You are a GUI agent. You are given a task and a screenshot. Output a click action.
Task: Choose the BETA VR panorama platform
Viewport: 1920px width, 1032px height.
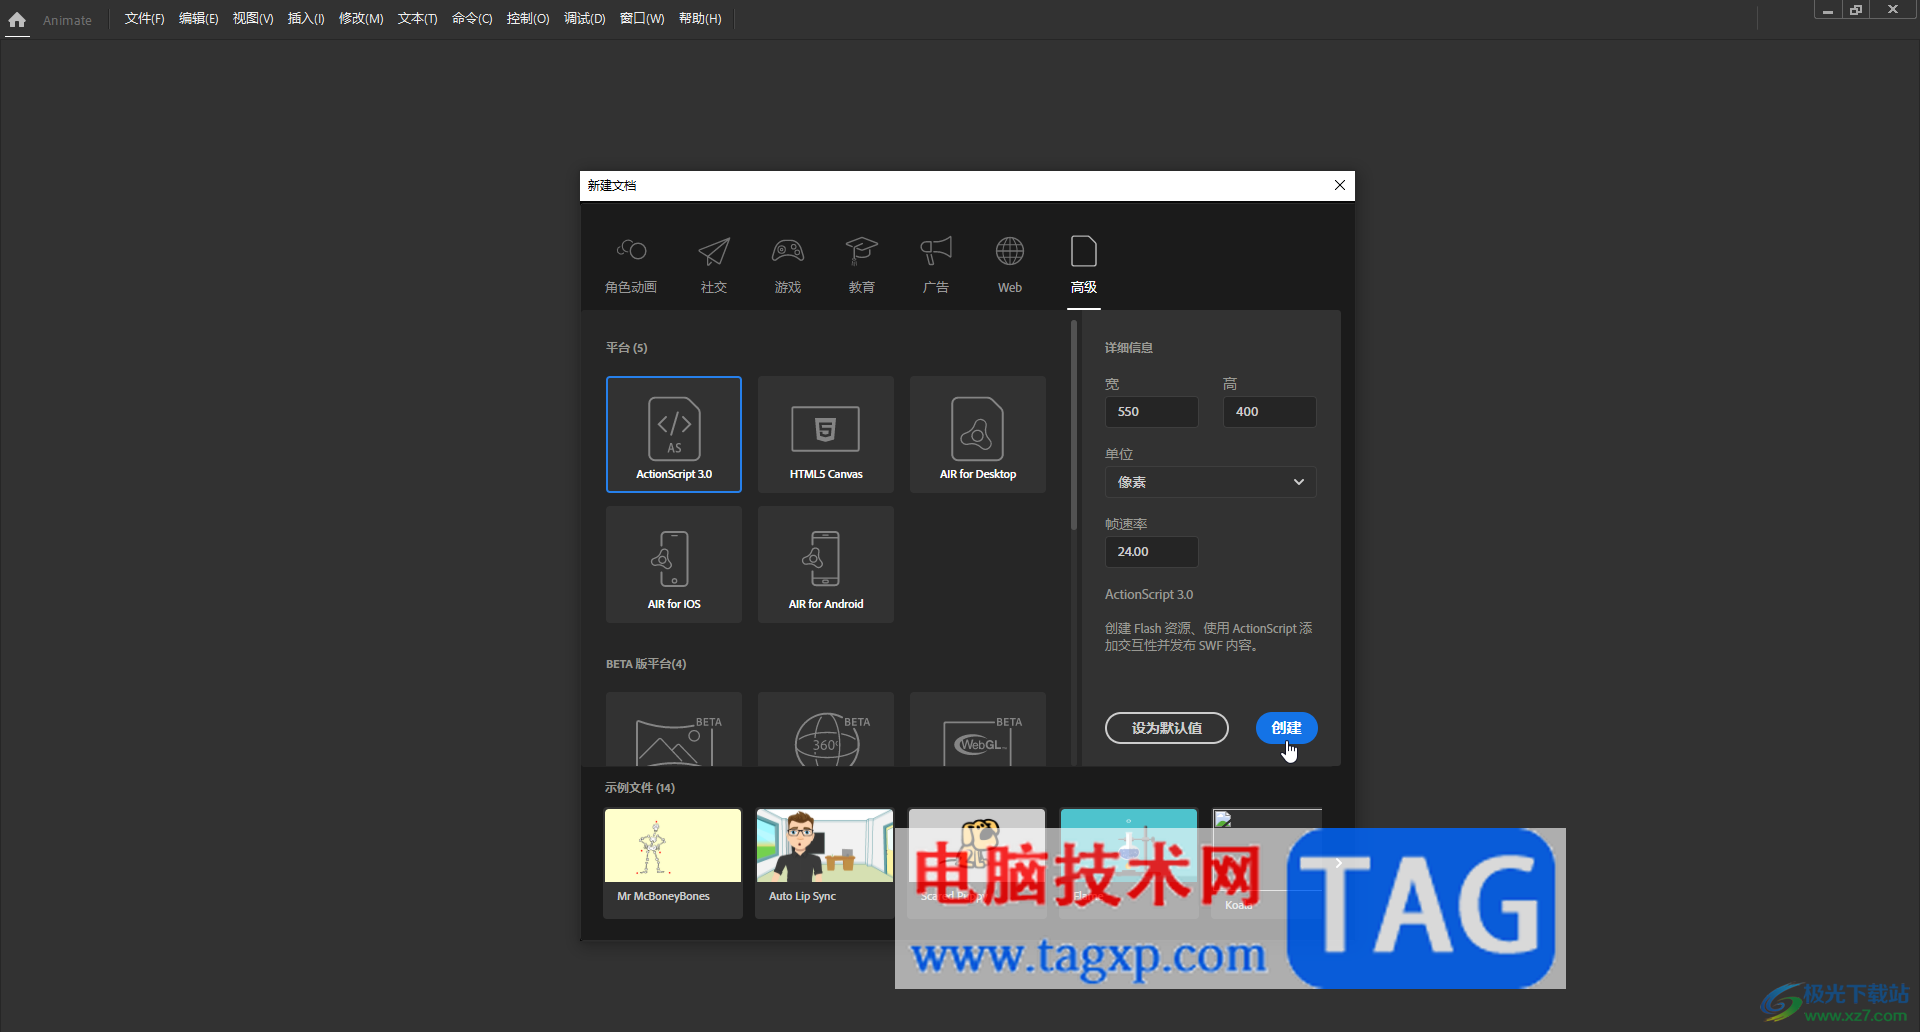click(674, 729)
